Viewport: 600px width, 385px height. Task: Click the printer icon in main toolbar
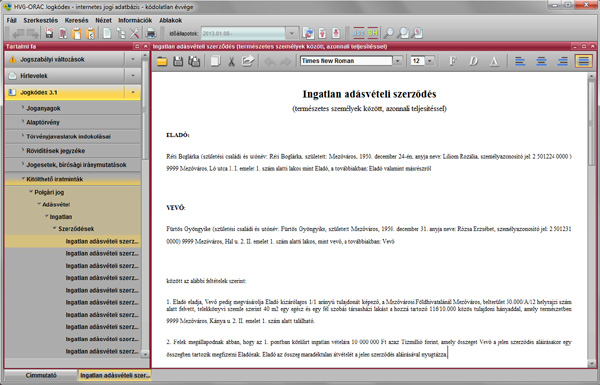[x=151, y=33]
